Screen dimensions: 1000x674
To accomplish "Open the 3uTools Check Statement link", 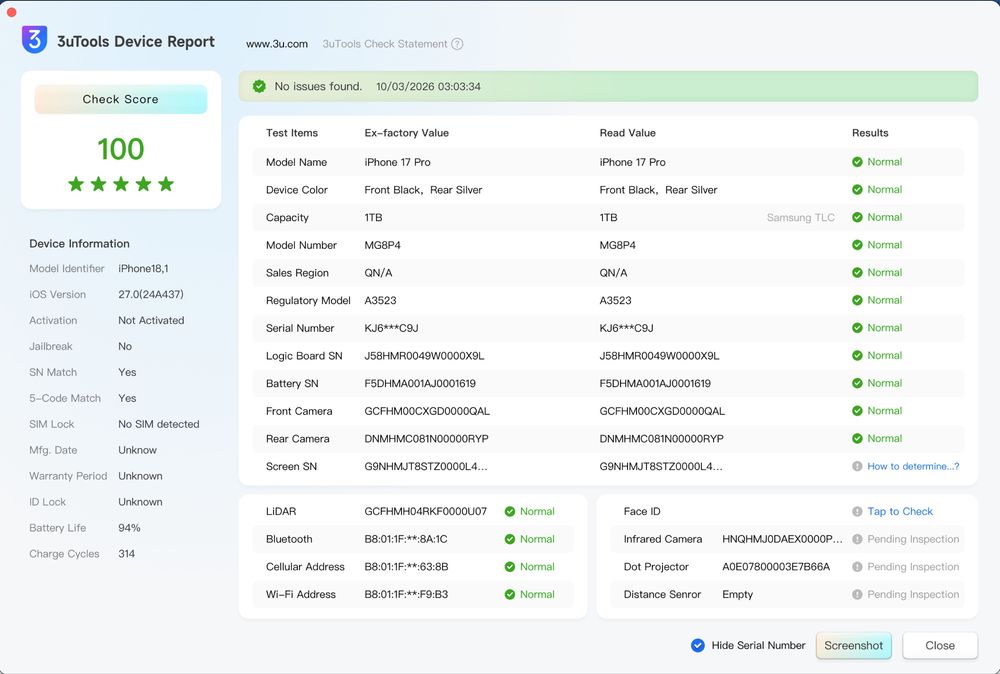I will coord(385,44).
